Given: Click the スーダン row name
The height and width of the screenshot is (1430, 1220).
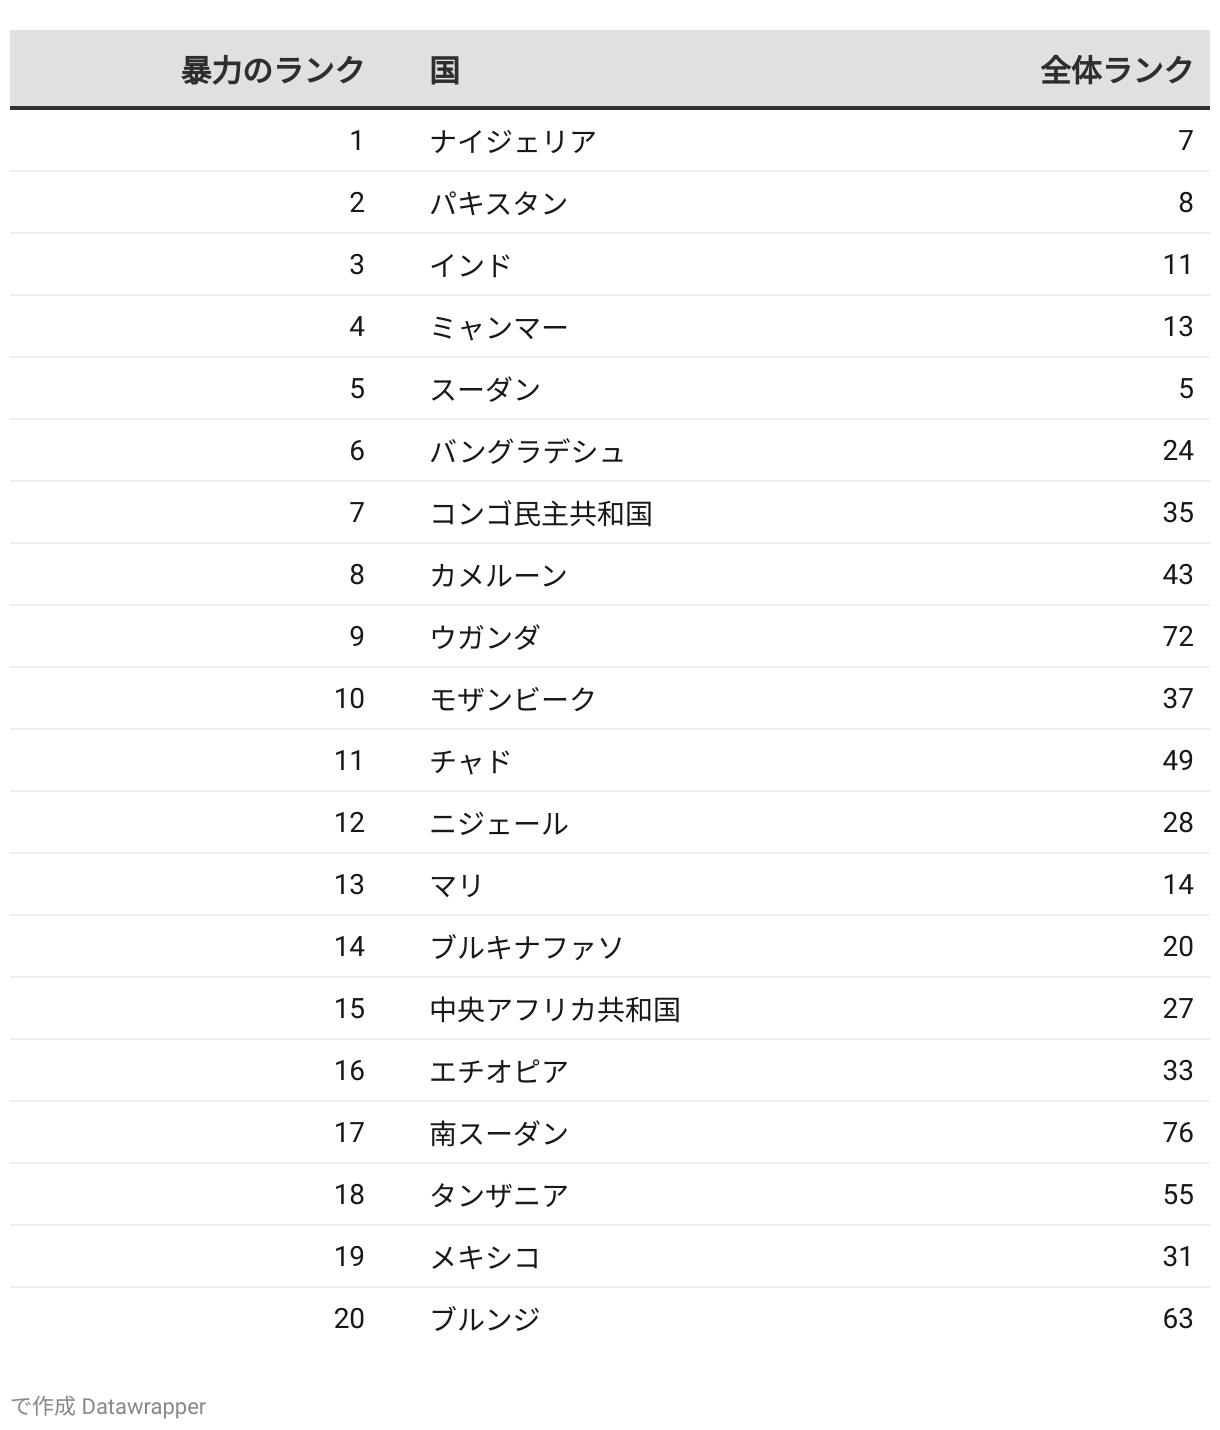Looking at the screenshot, I should tap(485, 389).
